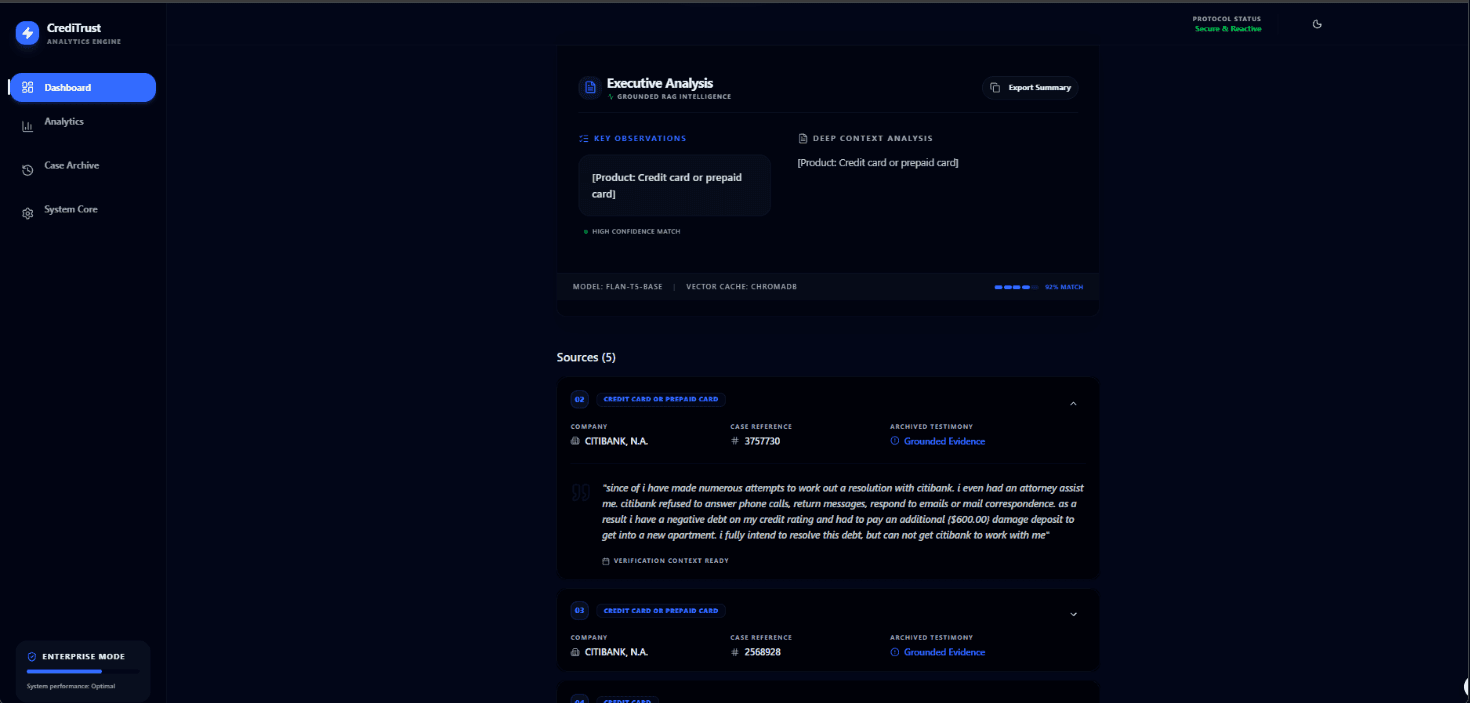Click System performance: Optimal text
Screen dimensions: 1470x703
point(71,686)
